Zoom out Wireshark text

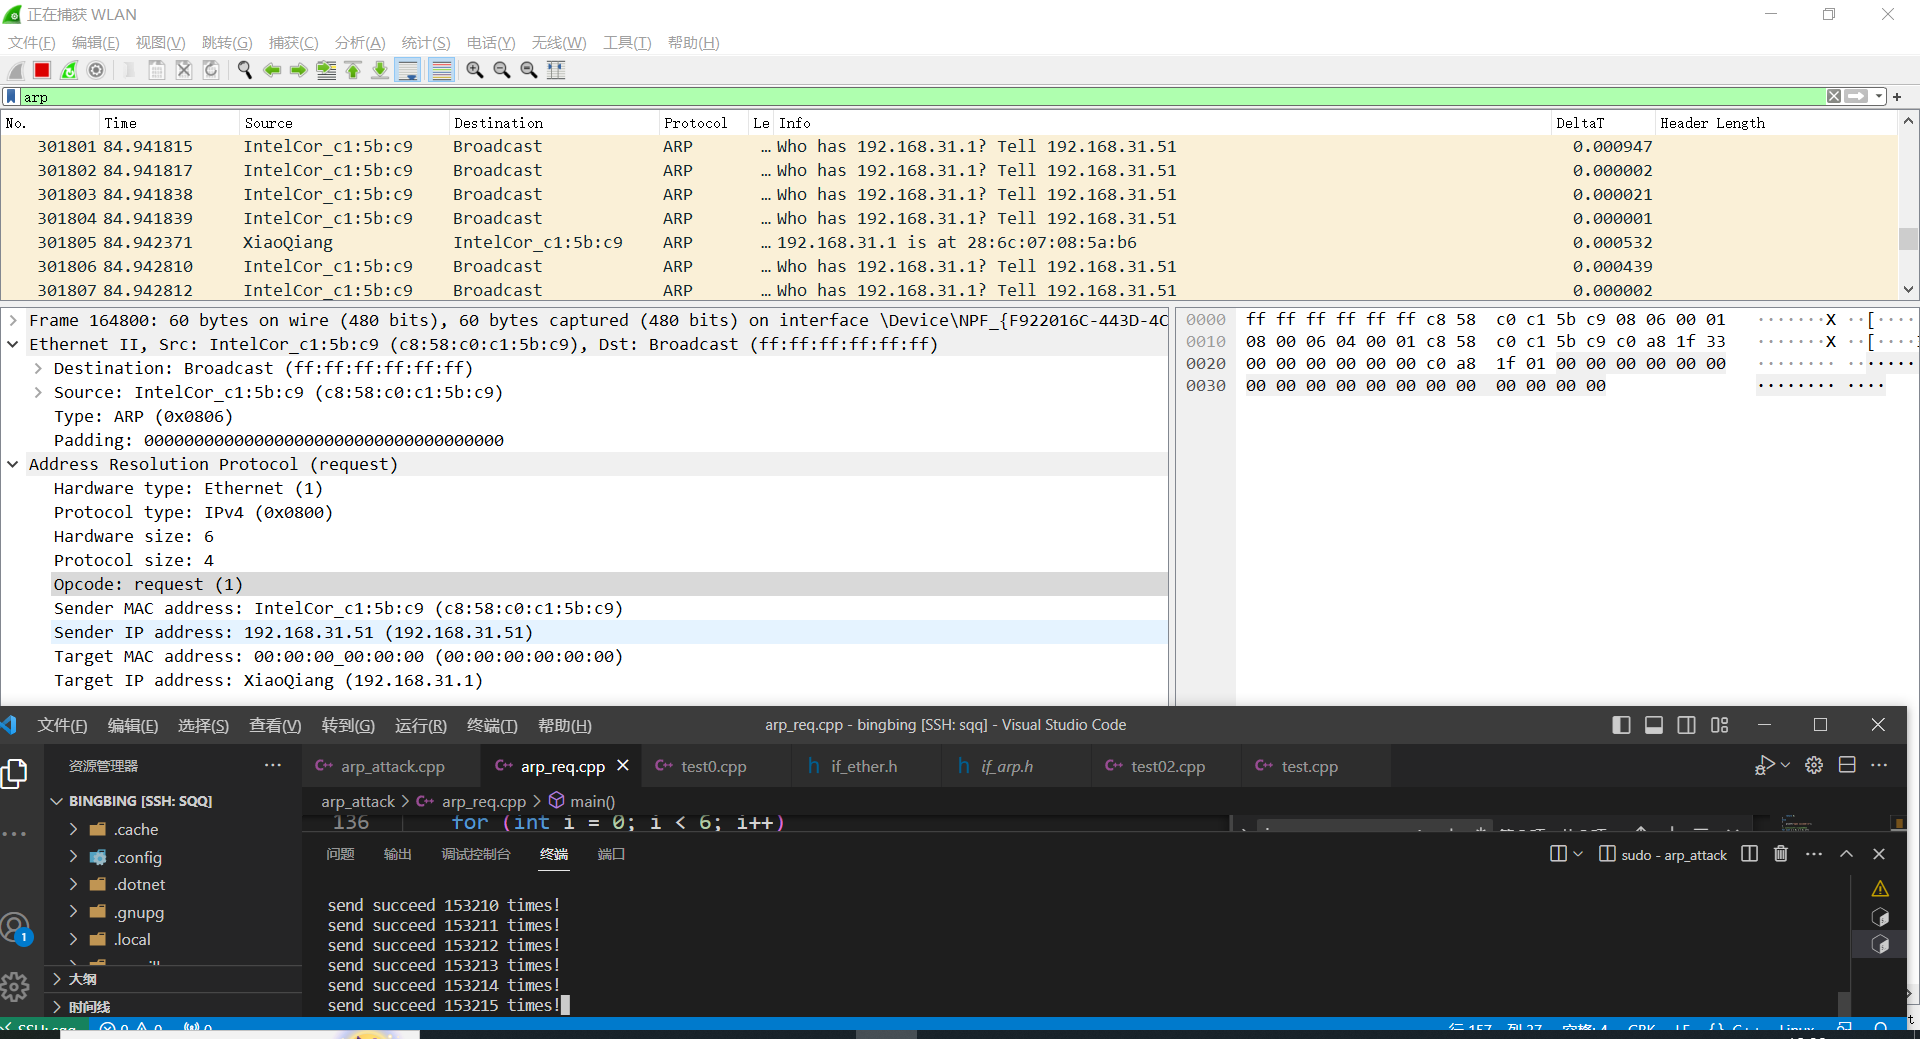(x=502, y=70)
